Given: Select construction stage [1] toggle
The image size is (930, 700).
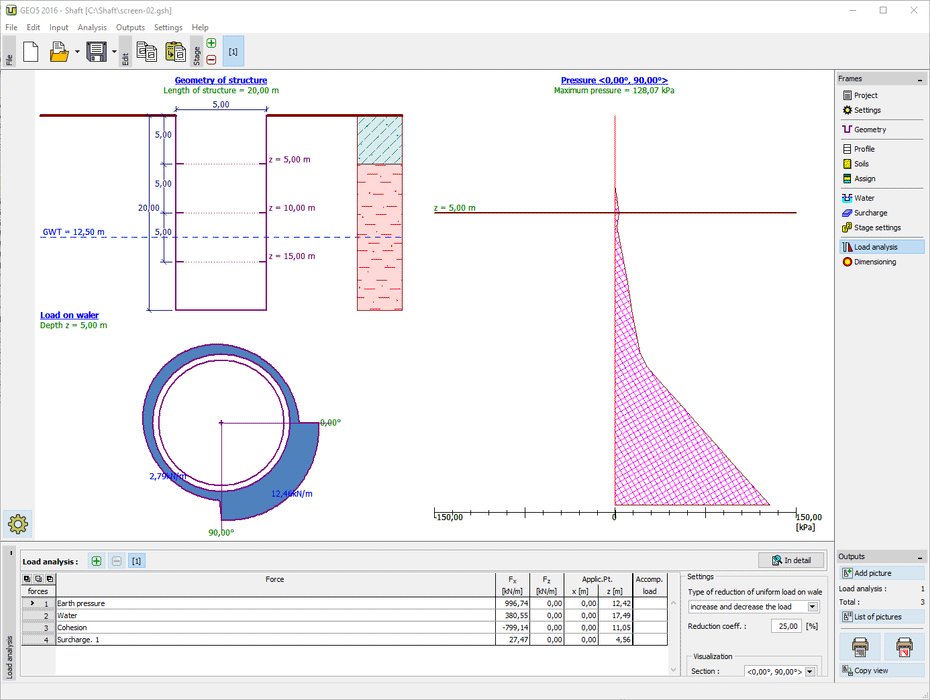Looking at the screenshot, I should [x=233, y=51].
